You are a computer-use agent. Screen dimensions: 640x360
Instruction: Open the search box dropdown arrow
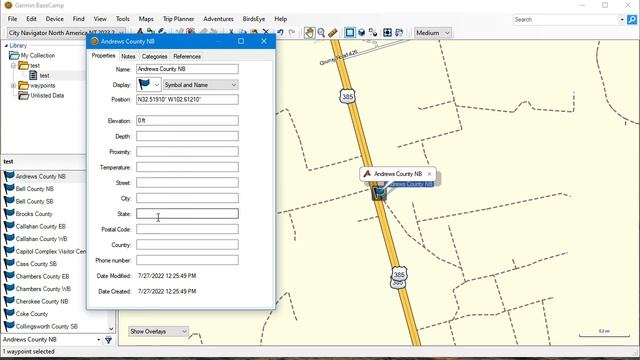click(622, 20)
